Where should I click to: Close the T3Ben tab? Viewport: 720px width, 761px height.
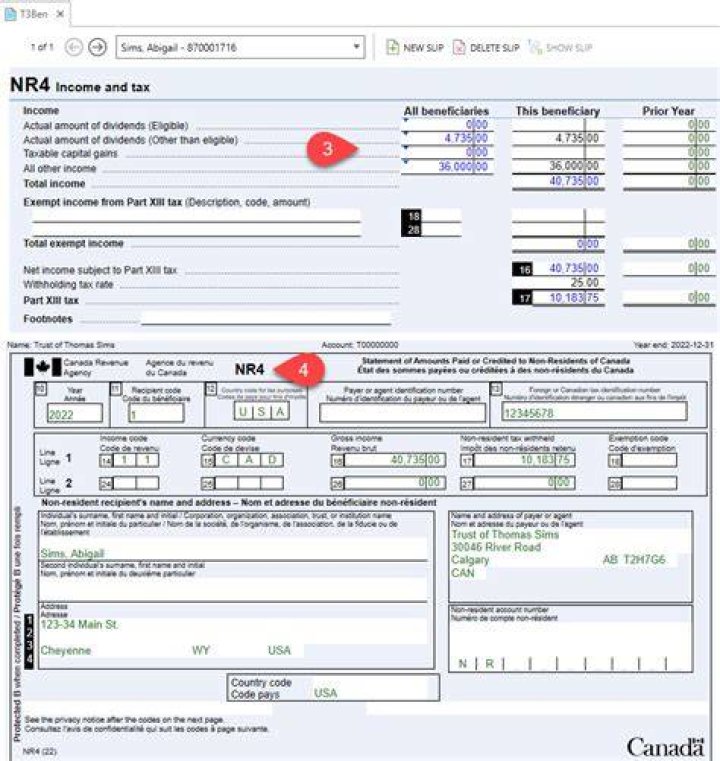60,14
